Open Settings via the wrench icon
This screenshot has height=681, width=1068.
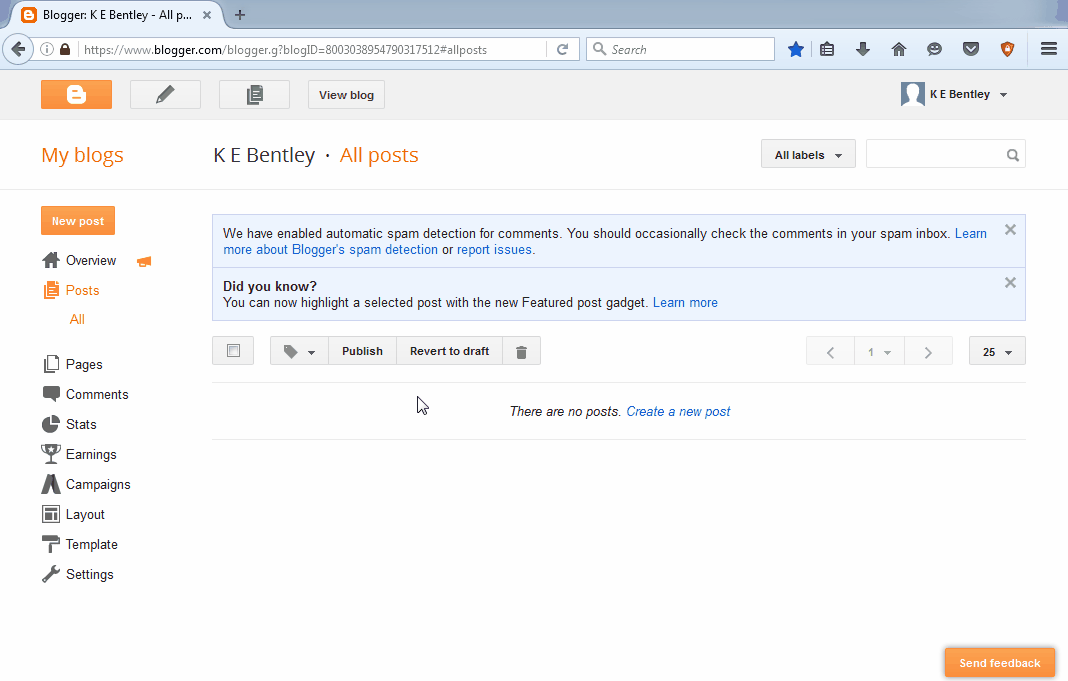[x=51, y=574]
